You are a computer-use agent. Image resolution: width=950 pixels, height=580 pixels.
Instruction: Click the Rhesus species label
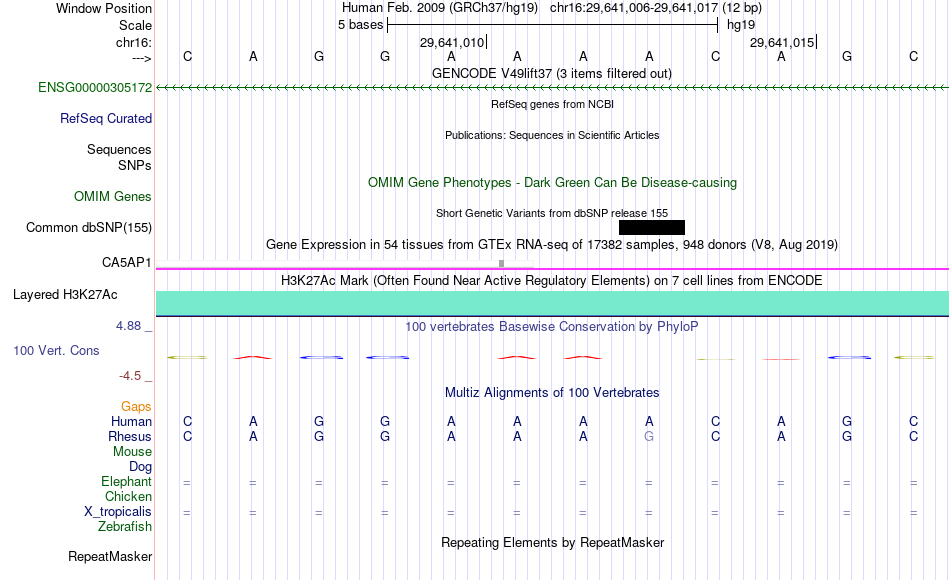(130, 436)
